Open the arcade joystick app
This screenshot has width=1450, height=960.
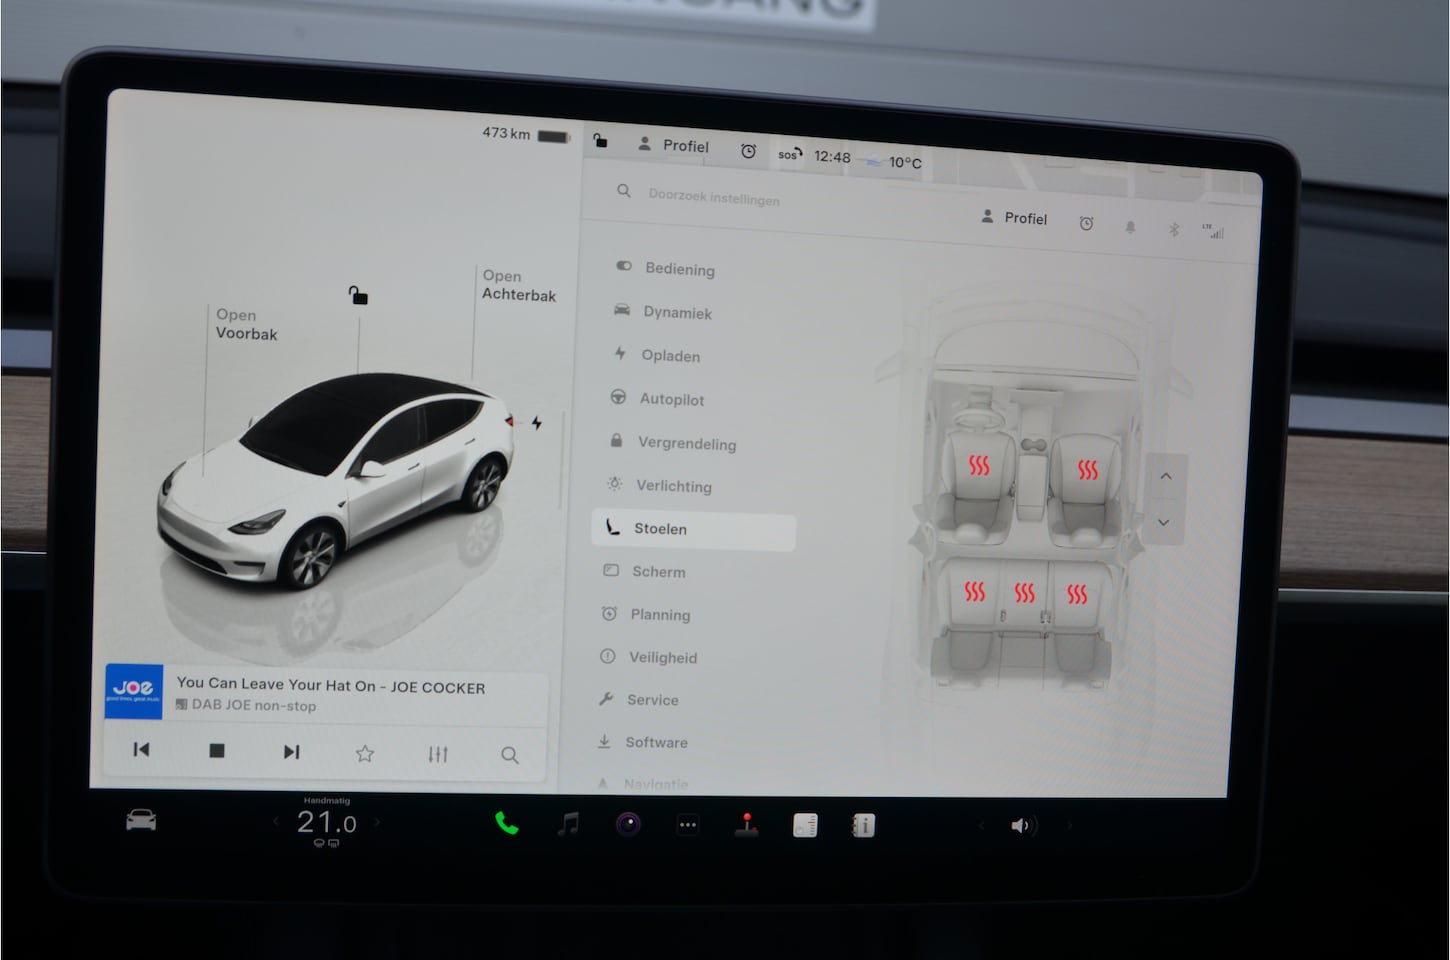tap(746, 824)
